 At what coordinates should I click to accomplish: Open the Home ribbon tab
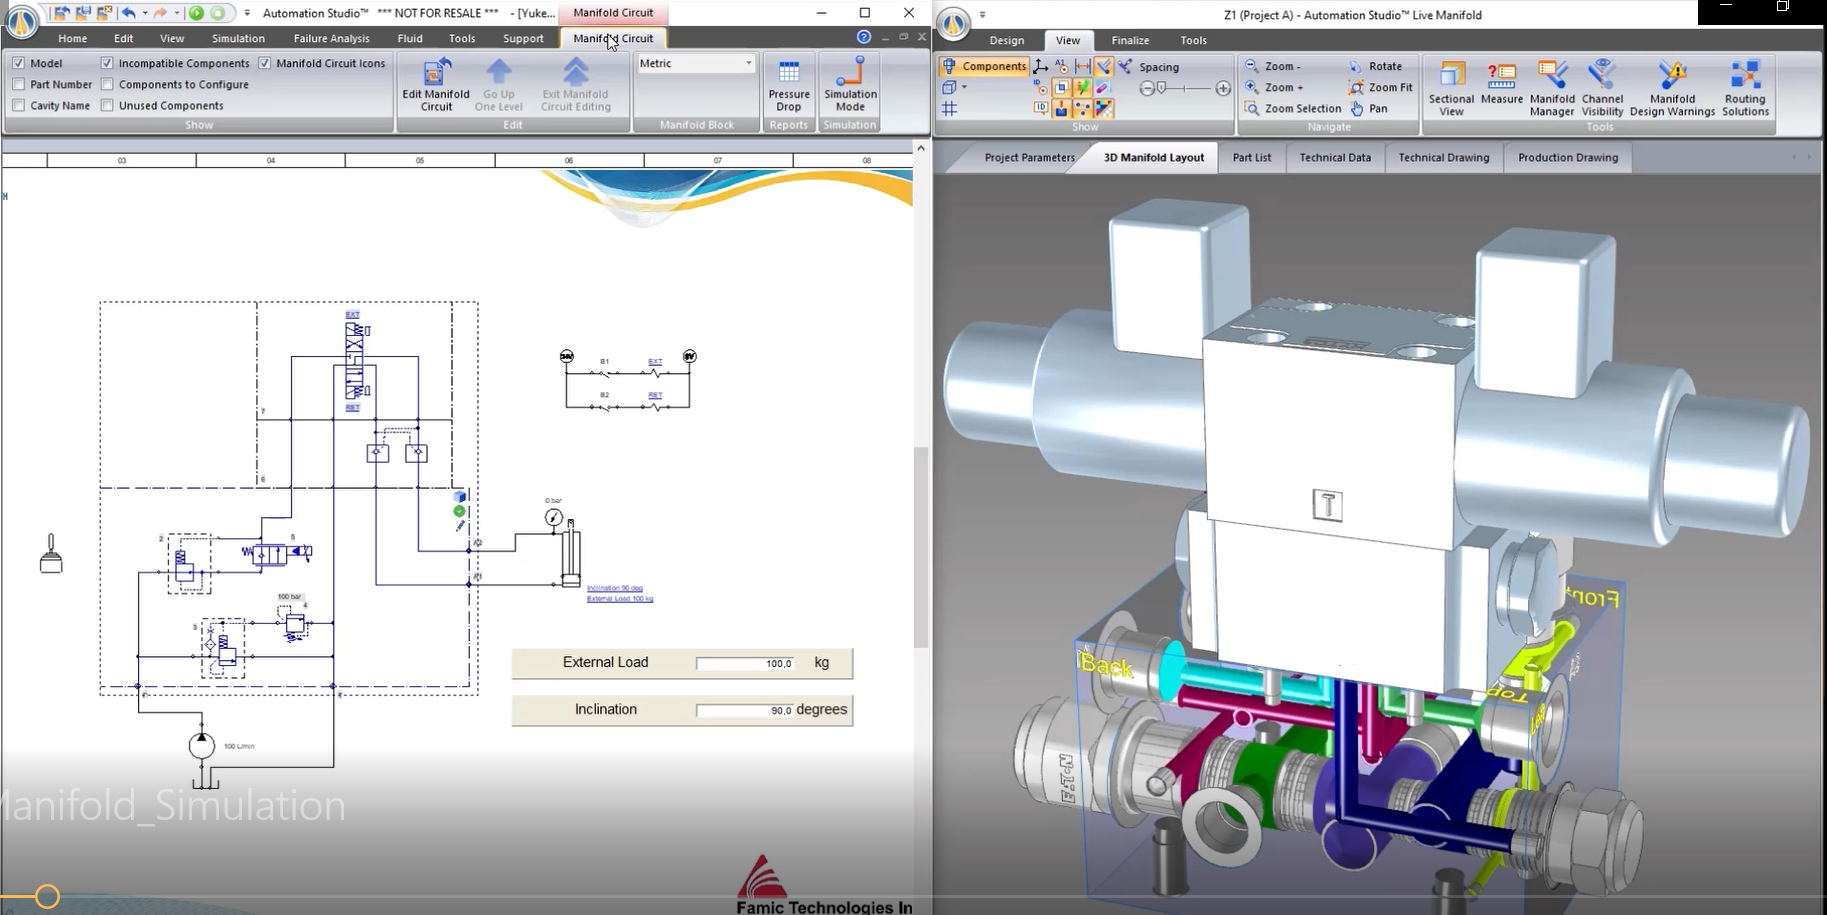72,38
